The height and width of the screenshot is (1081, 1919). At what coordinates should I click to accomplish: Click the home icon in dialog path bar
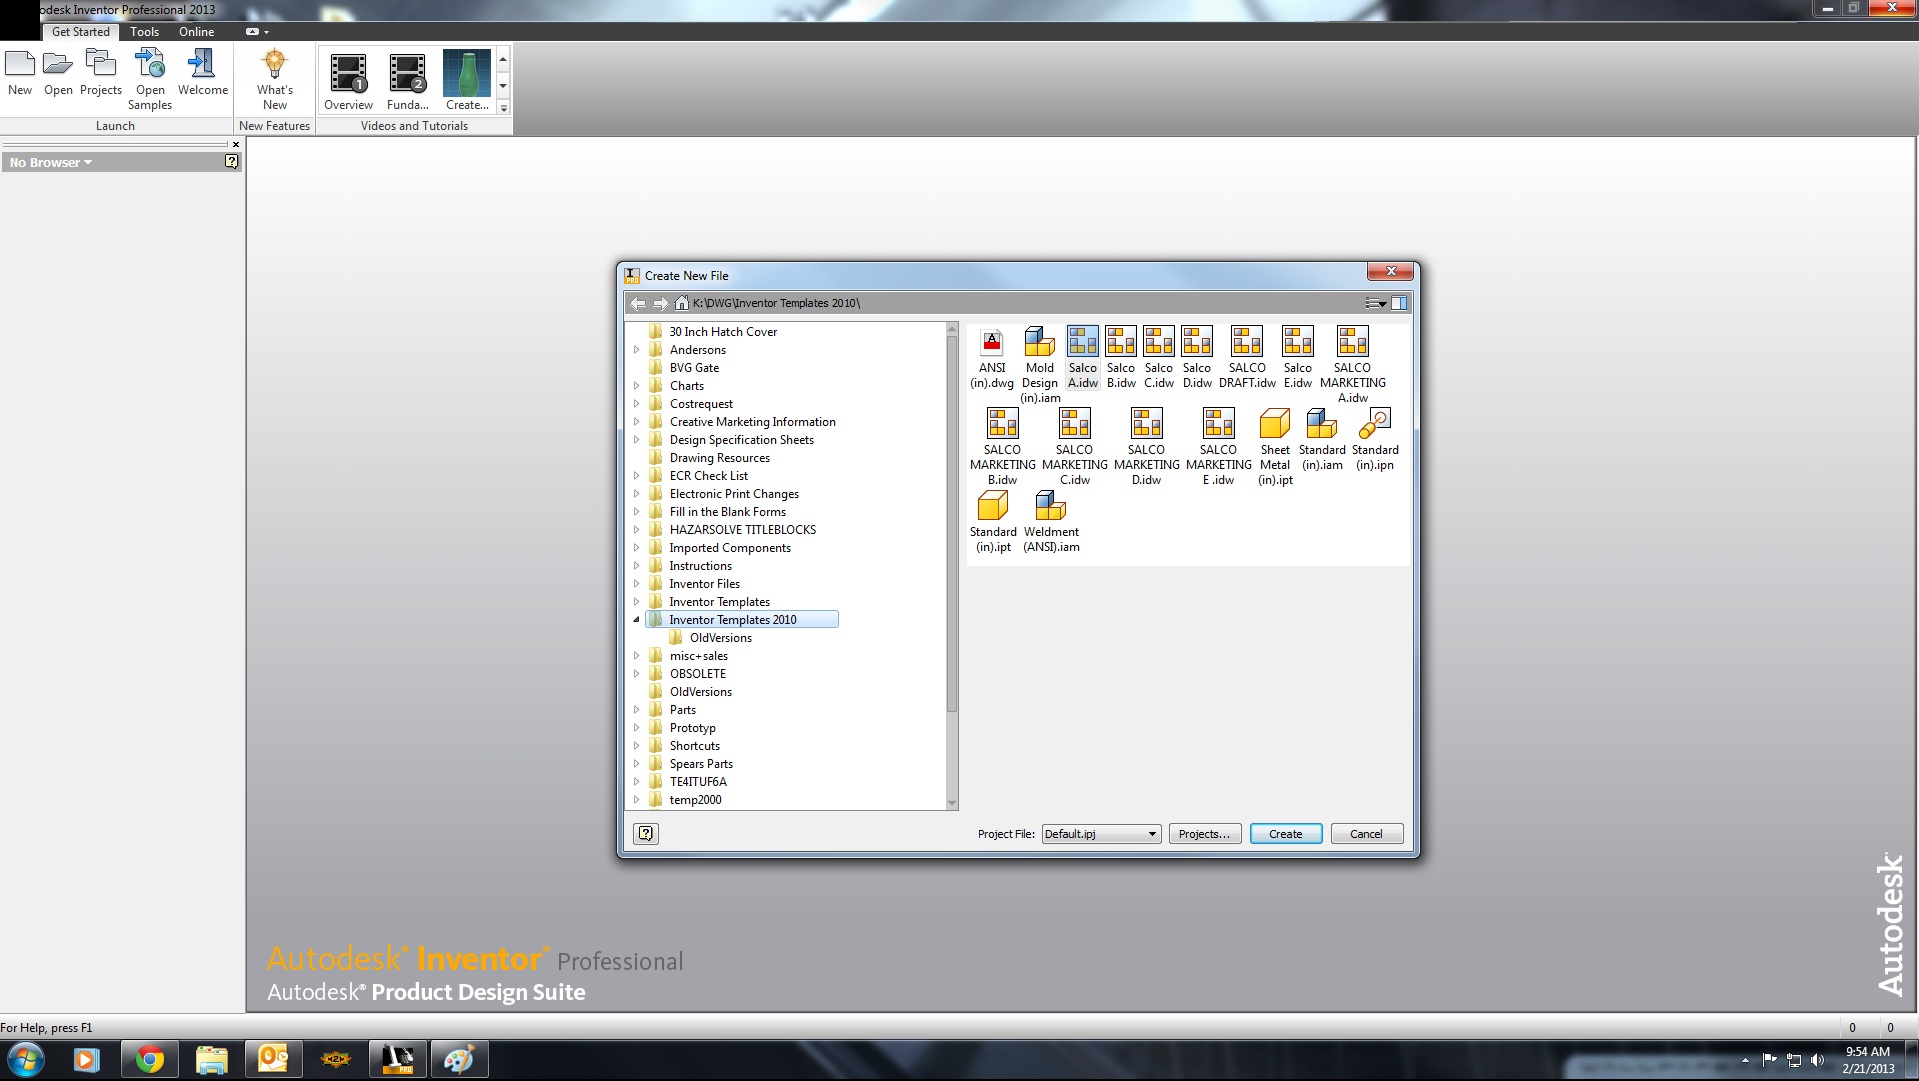click(x=682, y=303)
